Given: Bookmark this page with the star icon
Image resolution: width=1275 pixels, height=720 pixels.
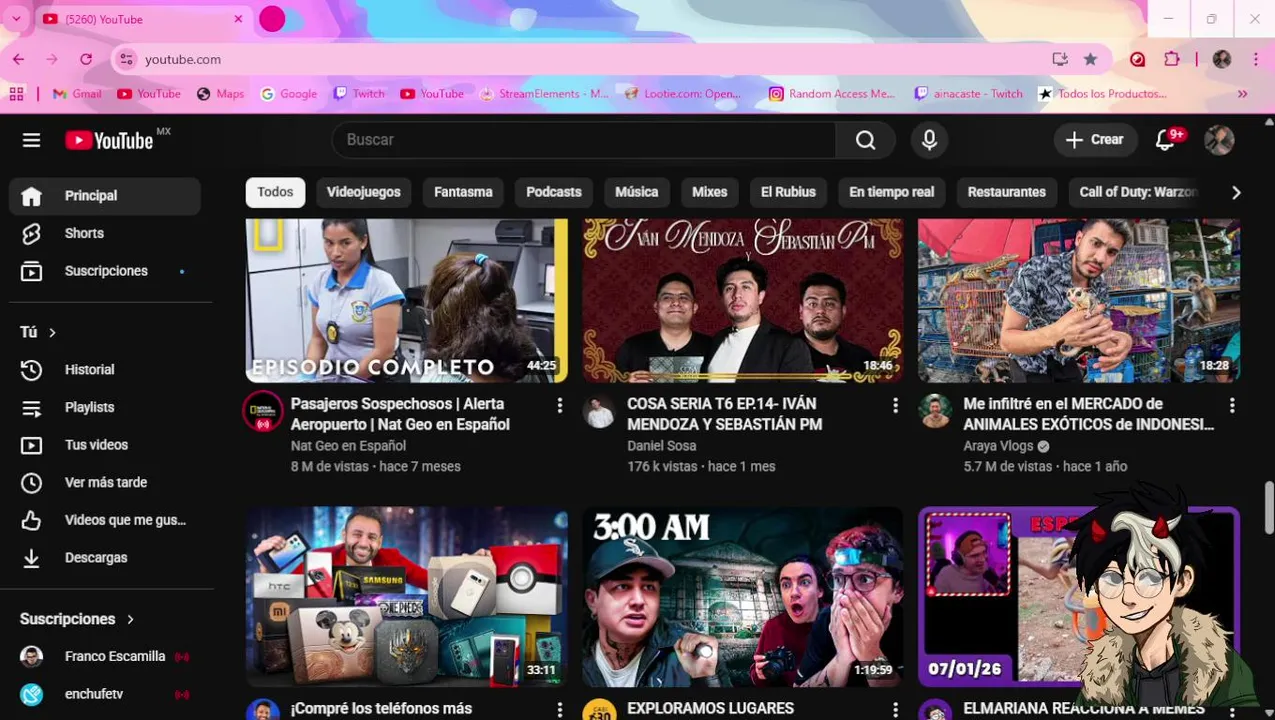Looking at the screenshot, I should [1090, 59].
